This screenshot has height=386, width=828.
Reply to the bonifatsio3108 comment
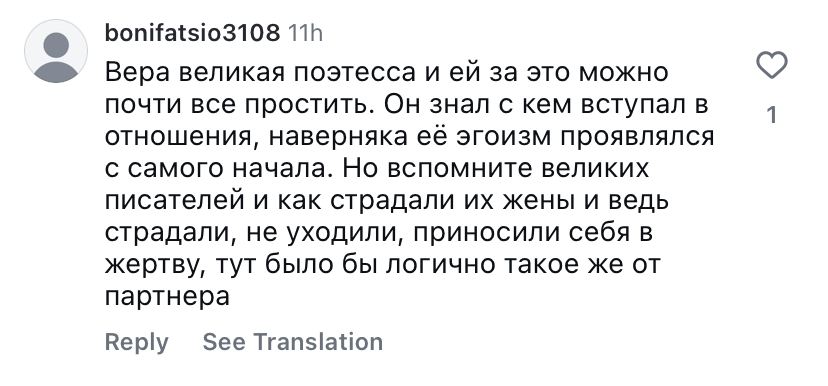pos(136,342)
